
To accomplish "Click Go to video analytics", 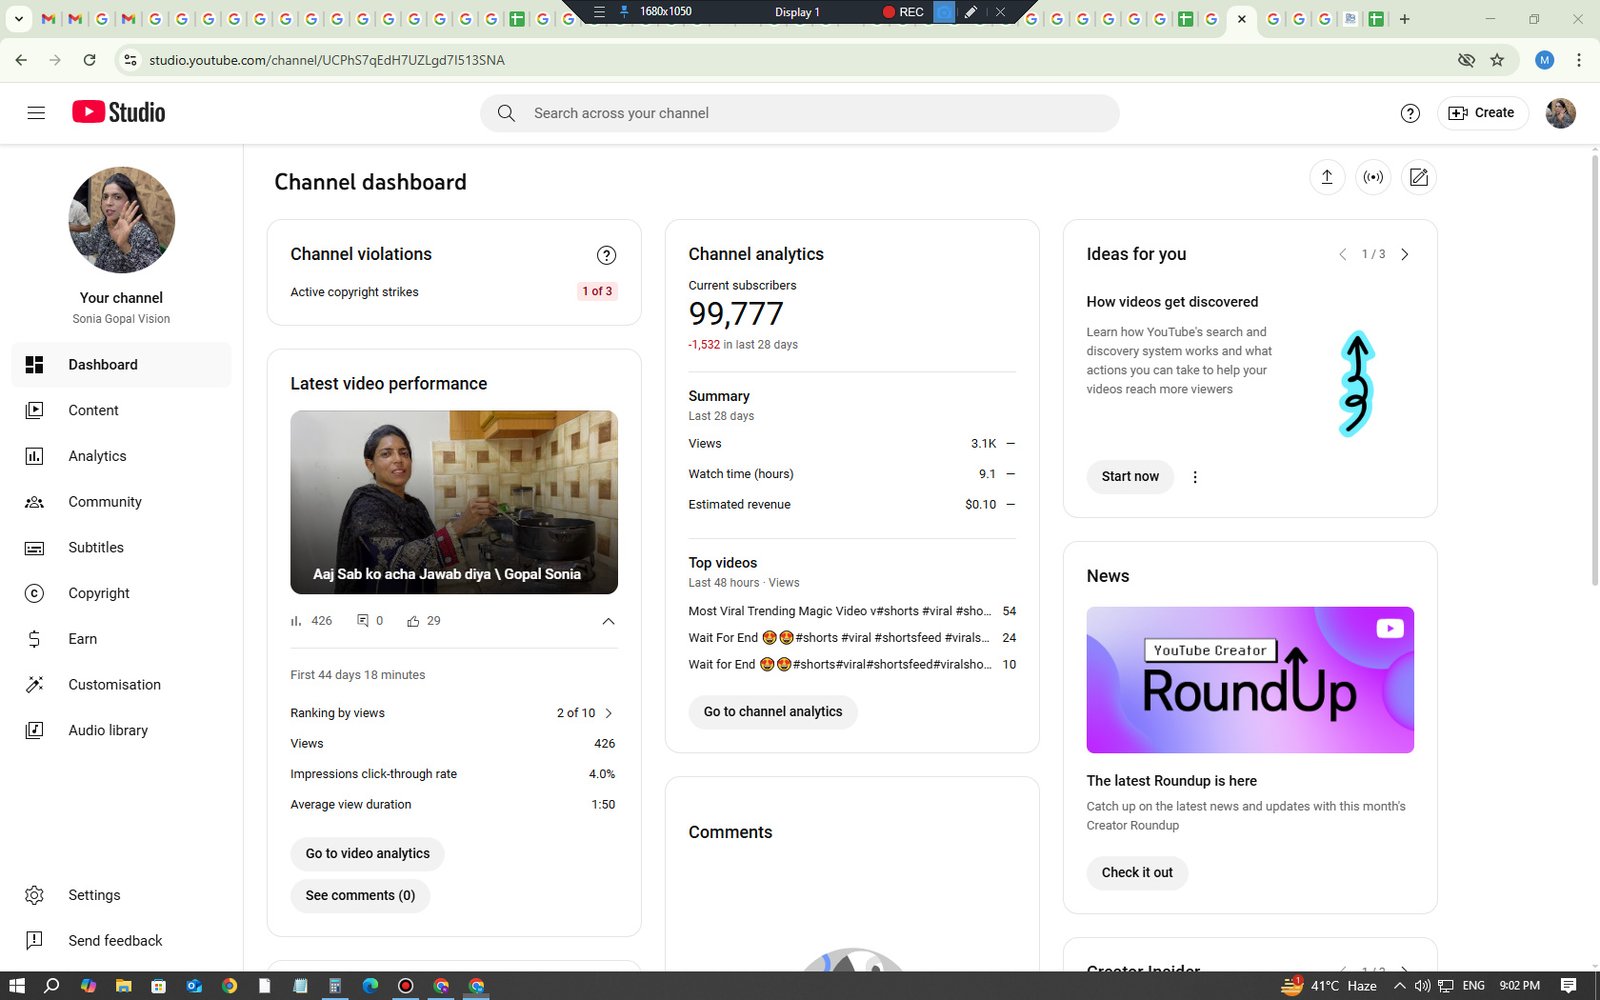I will pos(367,853).
